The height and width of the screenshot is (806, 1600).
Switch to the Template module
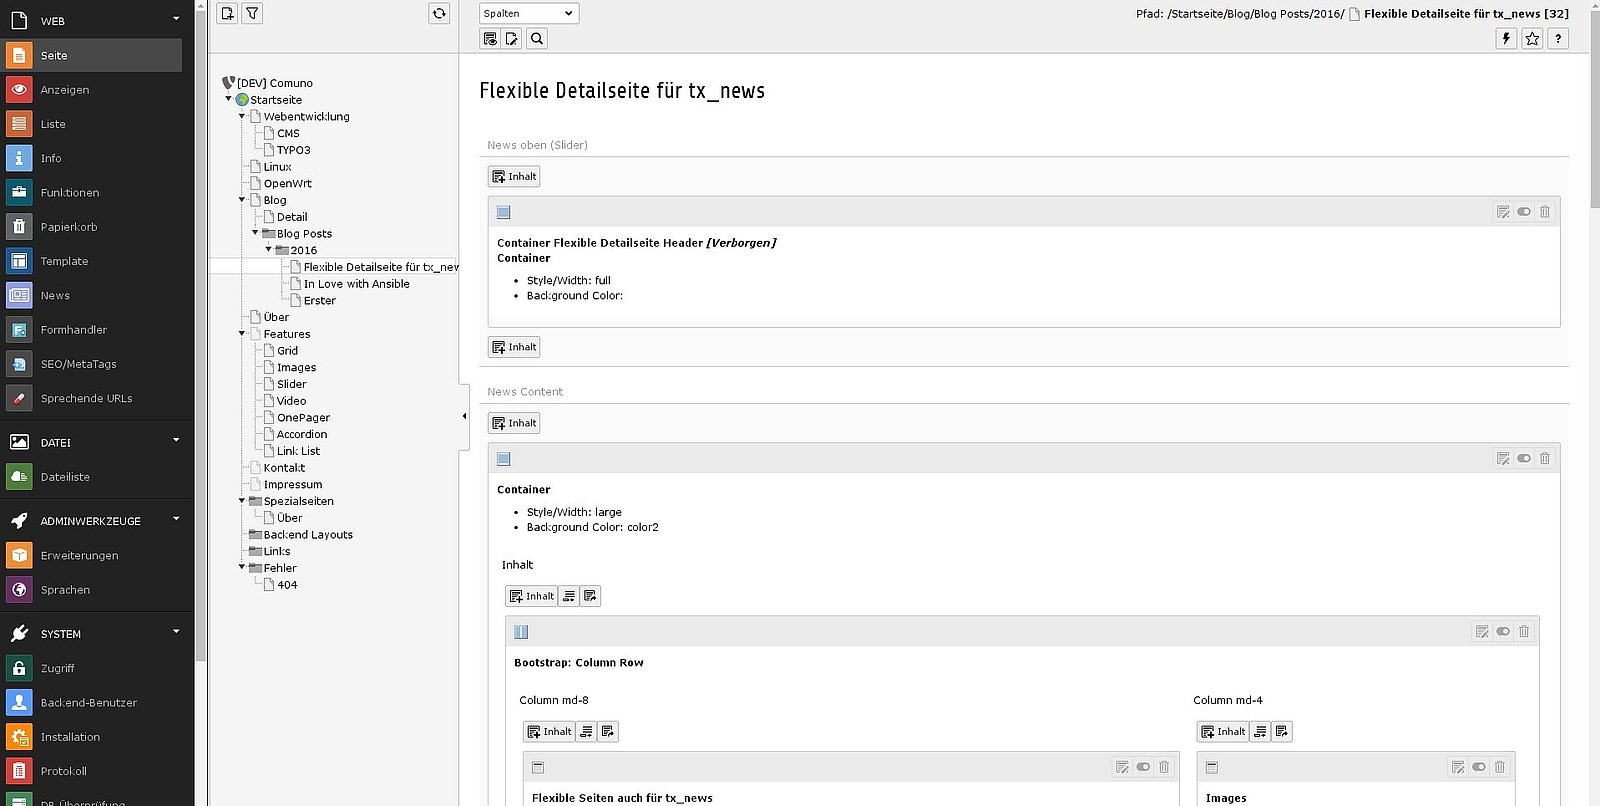pos(64,261)
